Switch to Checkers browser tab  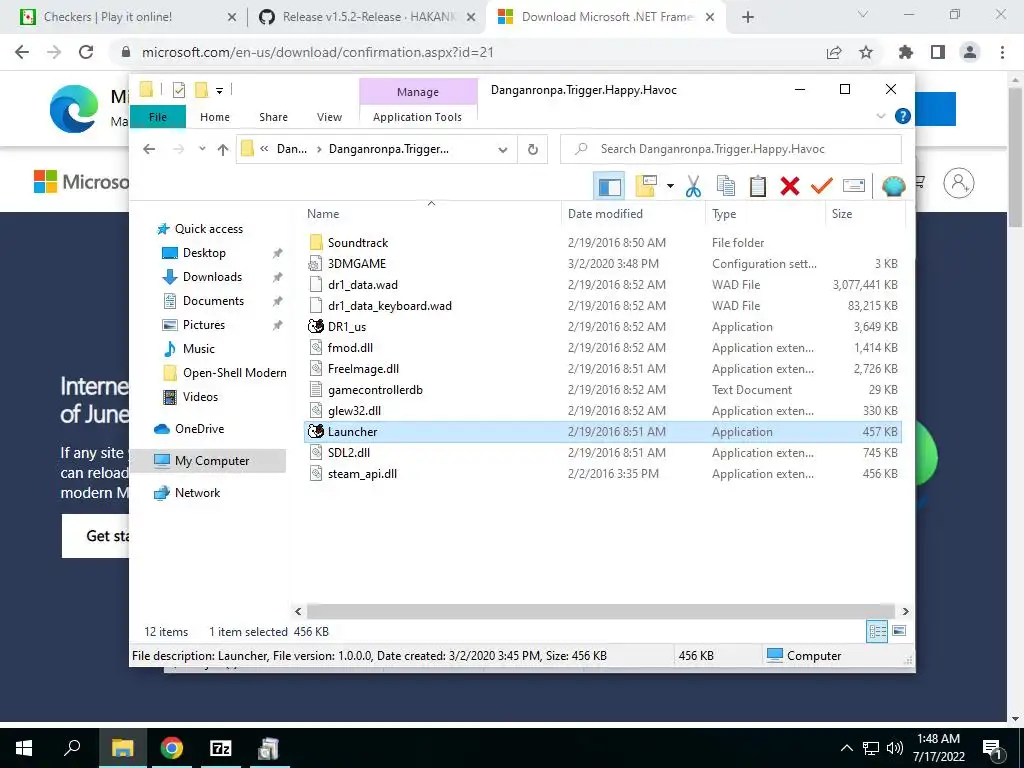pos(108,17)
